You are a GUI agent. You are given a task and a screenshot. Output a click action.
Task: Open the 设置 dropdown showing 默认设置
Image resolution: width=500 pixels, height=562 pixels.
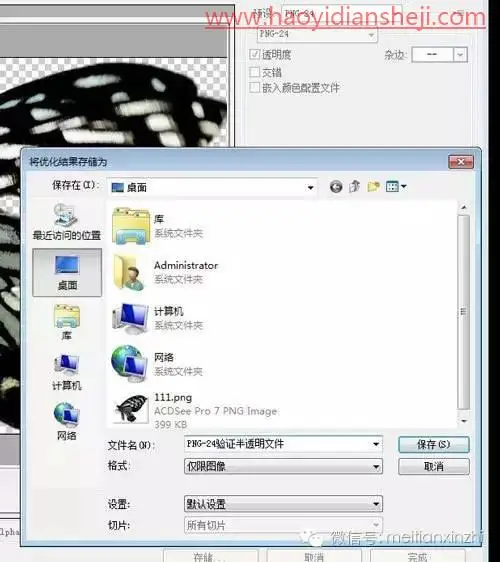[283, 504]
